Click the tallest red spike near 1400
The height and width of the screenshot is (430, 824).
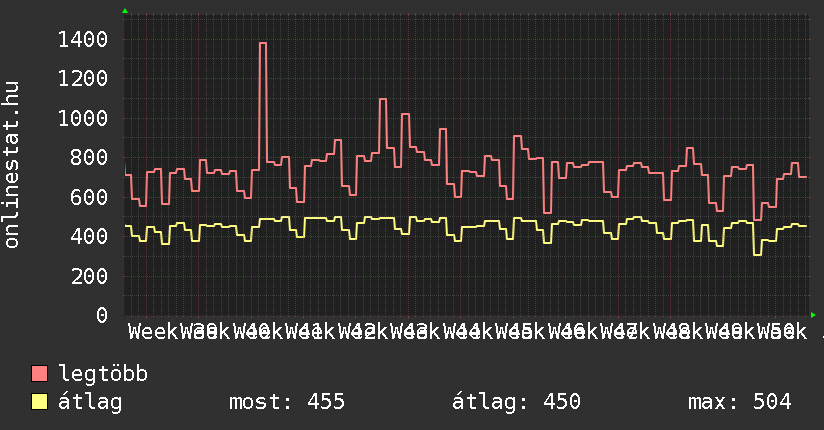coord(263,44)
